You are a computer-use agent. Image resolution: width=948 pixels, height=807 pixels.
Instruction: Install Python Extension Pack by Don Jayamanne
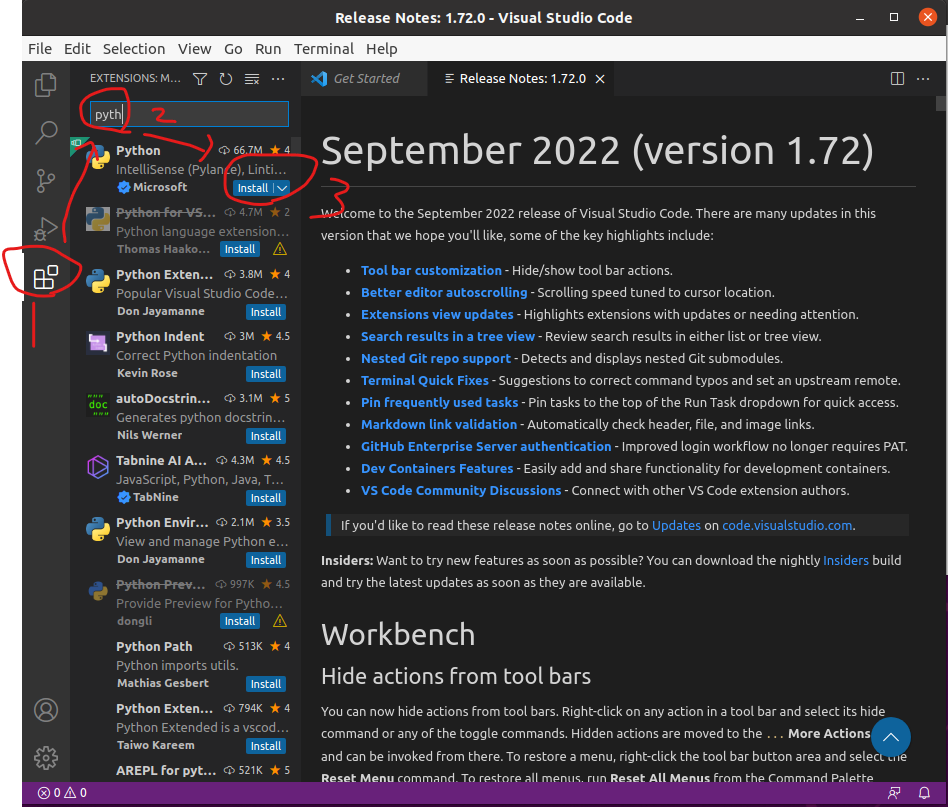click(x=266, y=312)
